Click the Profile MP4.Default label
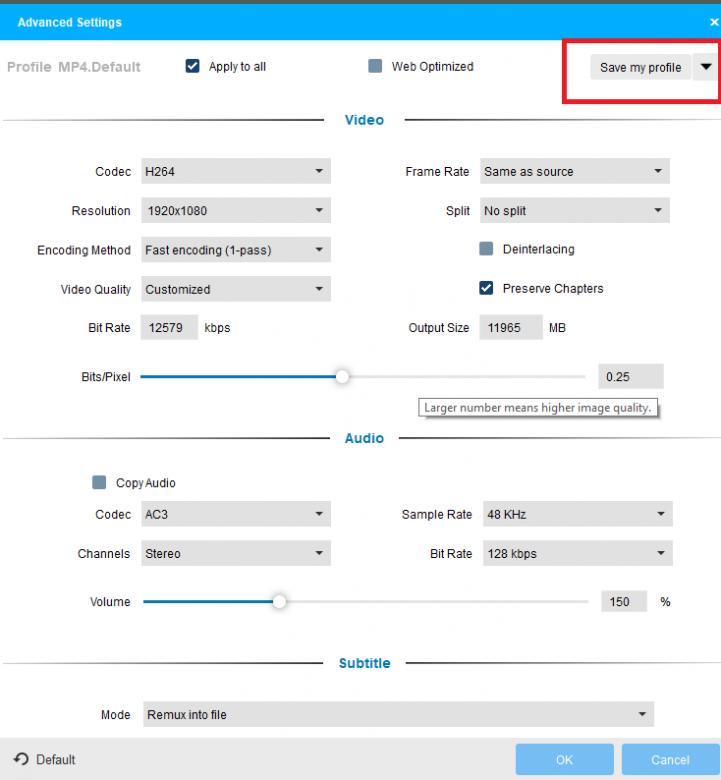Image resolution: width=721 pixels, height=780 pixels. point(74,67)
